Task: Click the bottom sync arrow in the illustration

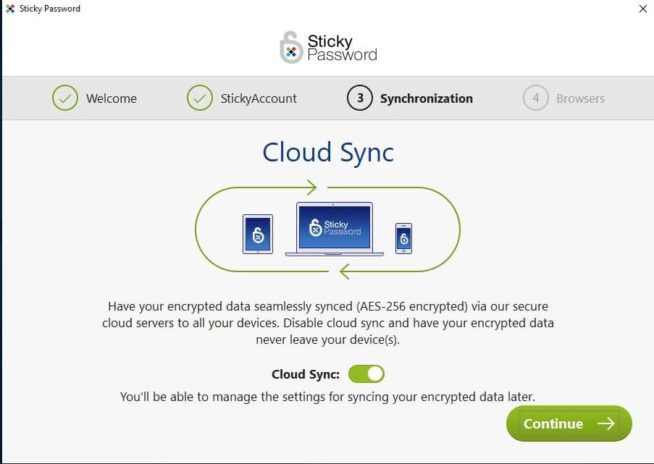Action: 346,271
